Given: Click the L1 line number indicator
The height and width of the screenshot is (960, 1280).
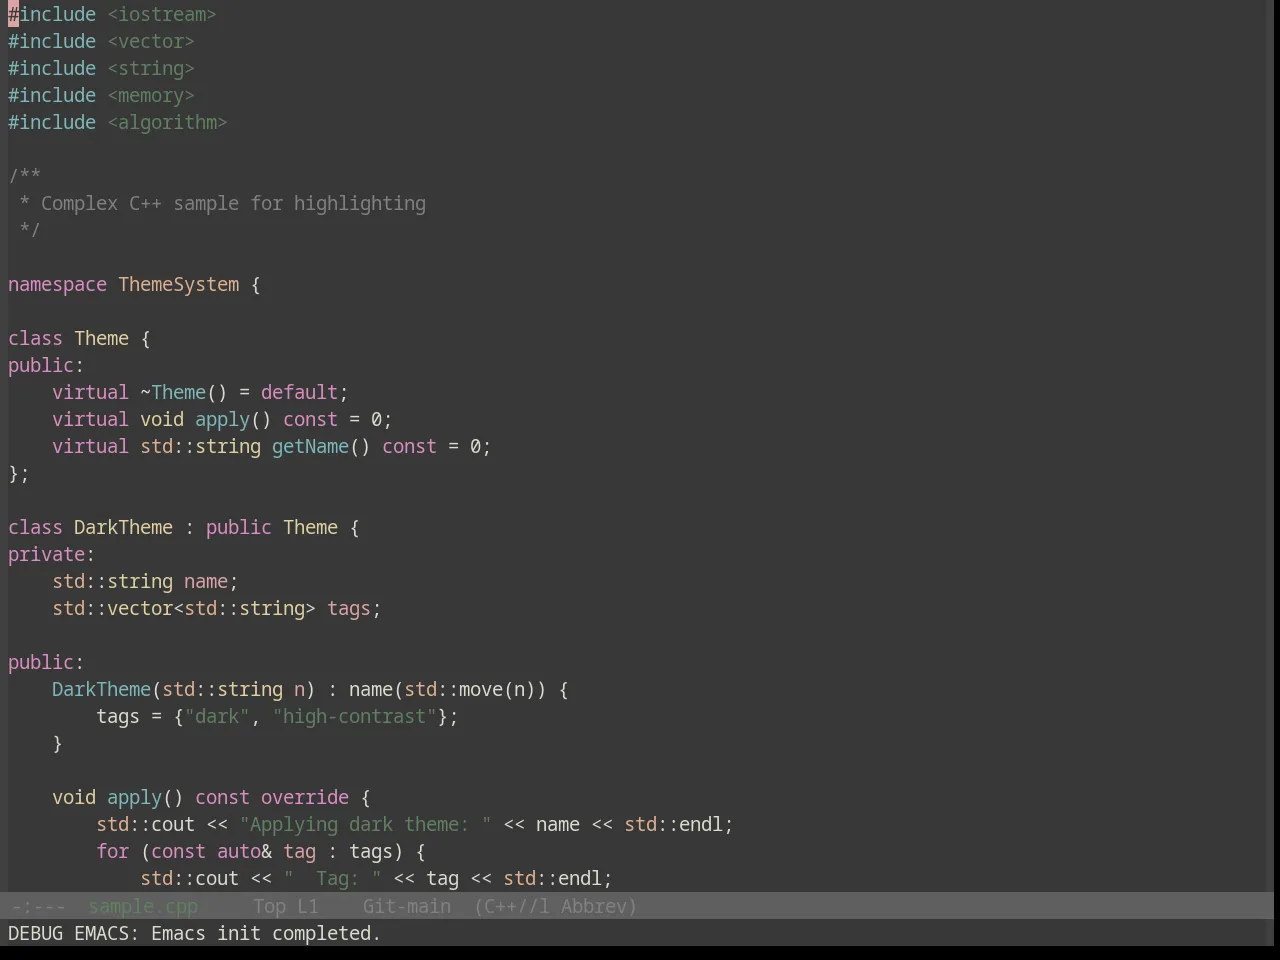Looking at the screenshot, I should tap(307, 906).
